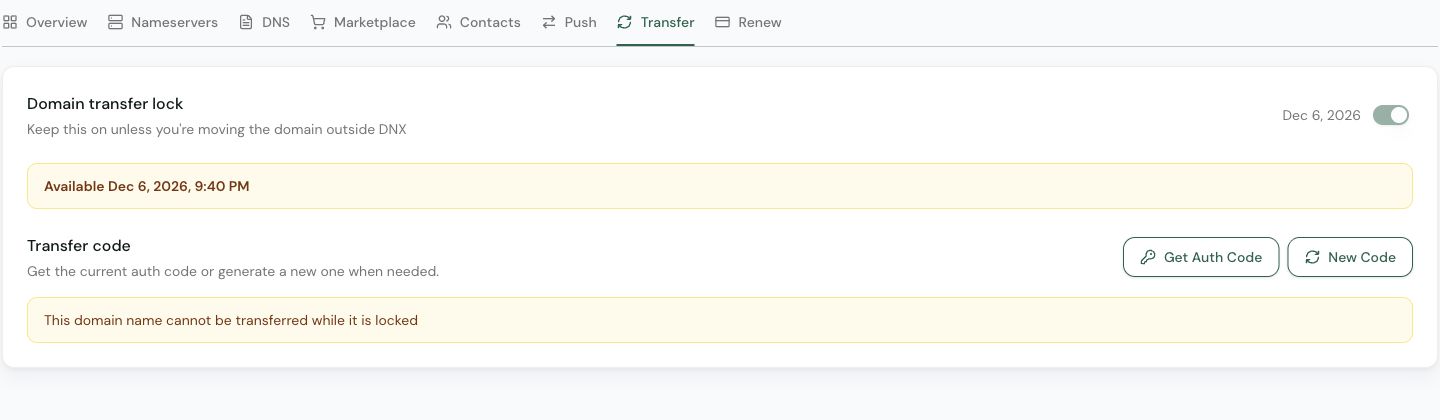
Task: Click the Transfer refresh icon
Action: [x=624, y=22]
